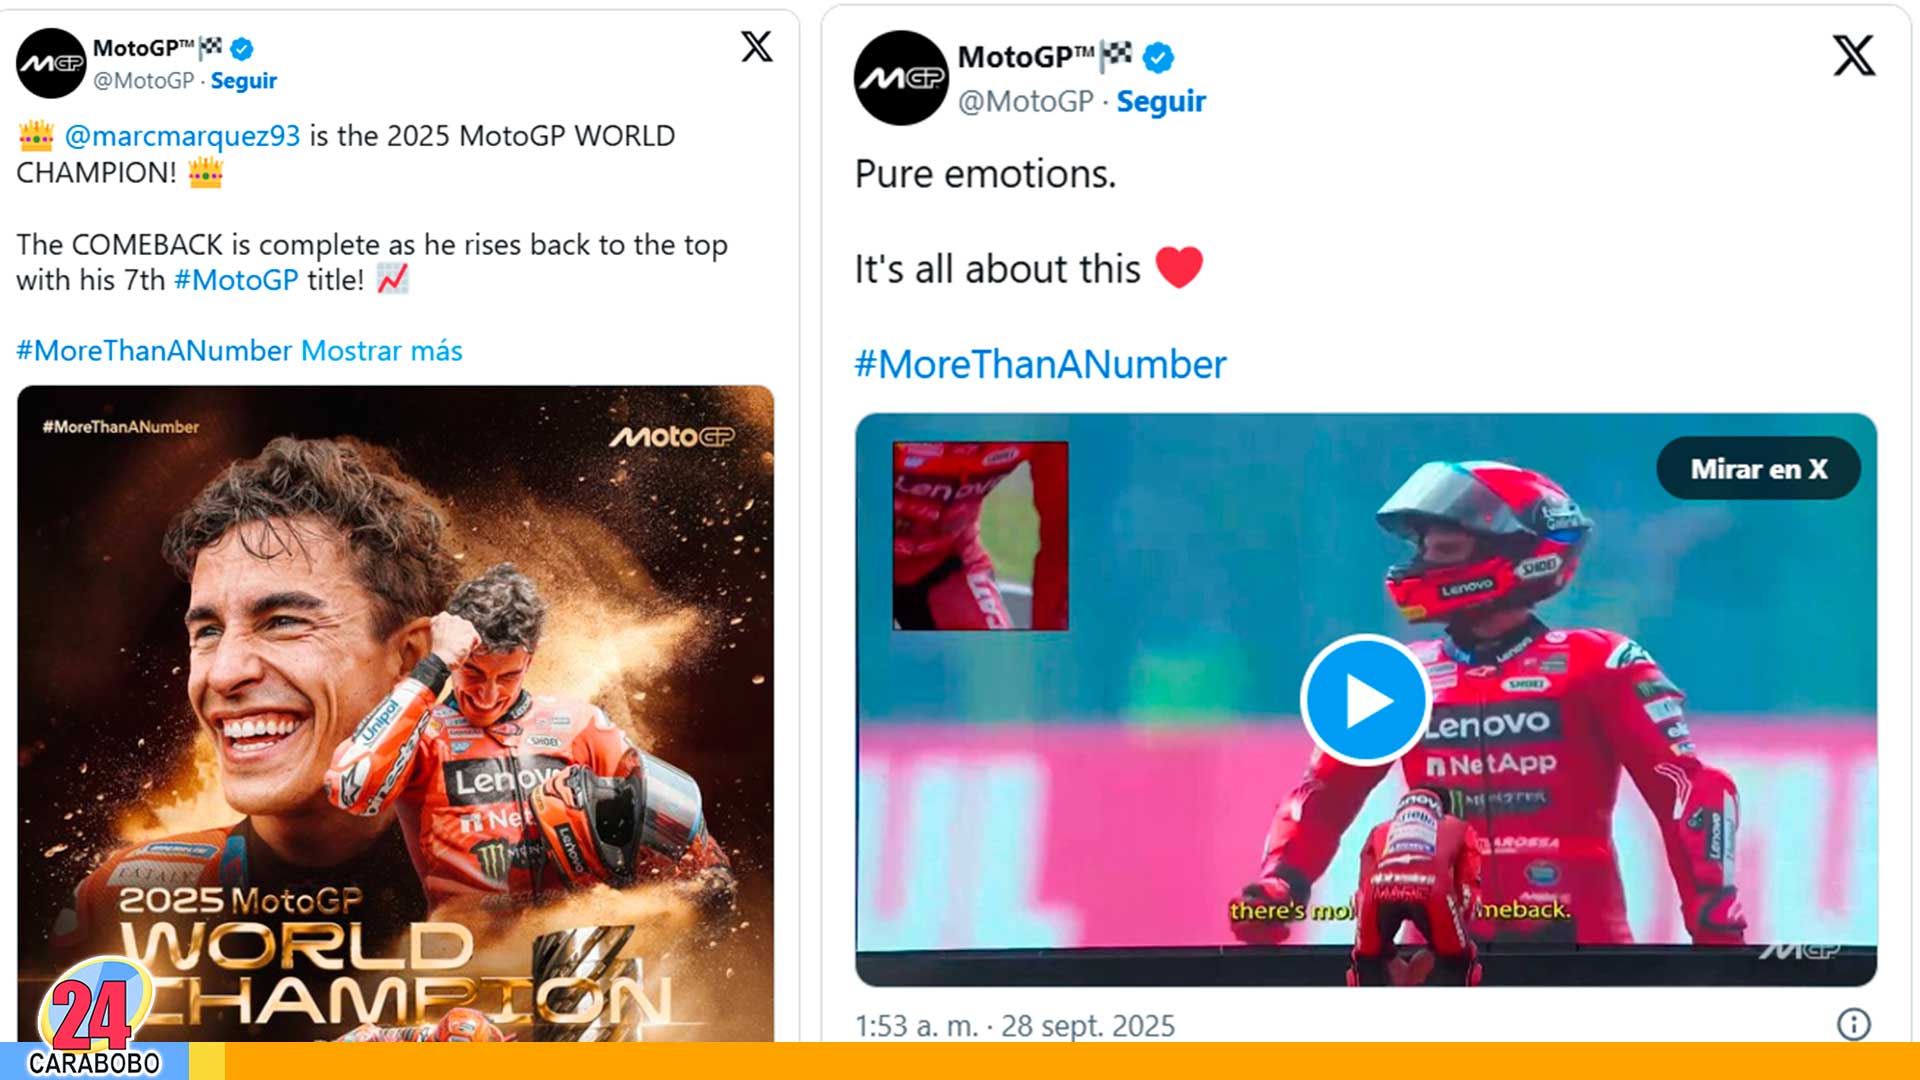The height and width of the screenshot is (1080, 1920).
Task: Expand tweet text with Mostrar más
Action: [x=382, y=351]
